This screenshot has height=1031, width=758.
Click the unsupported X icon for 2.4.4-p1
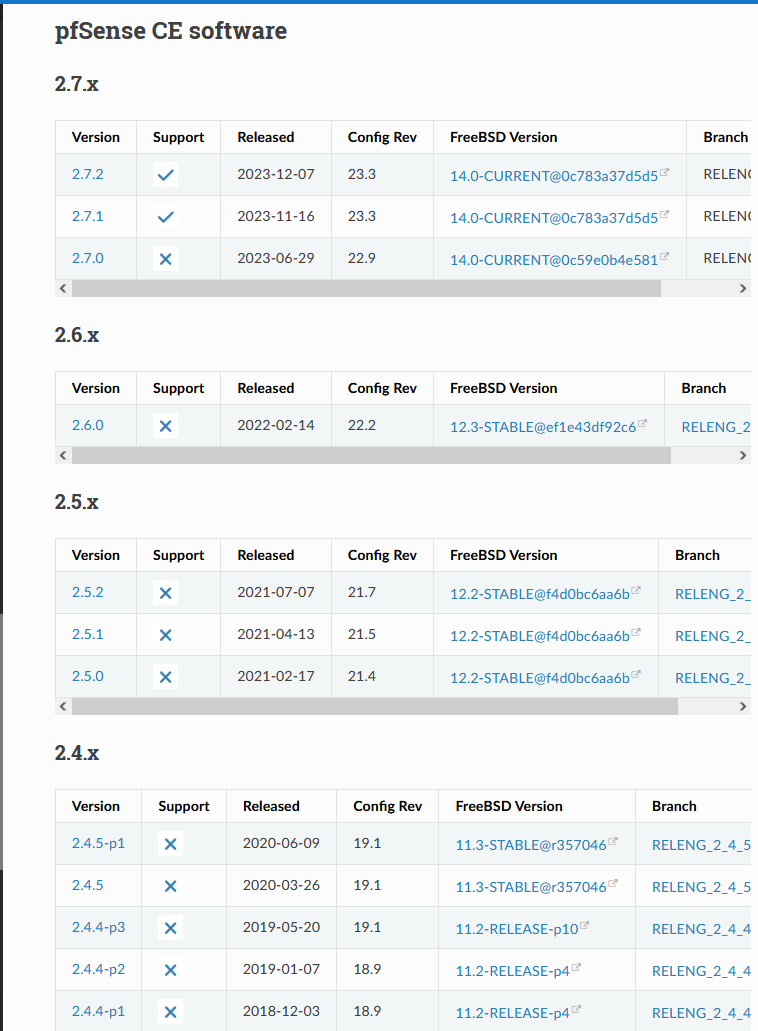171,1013
